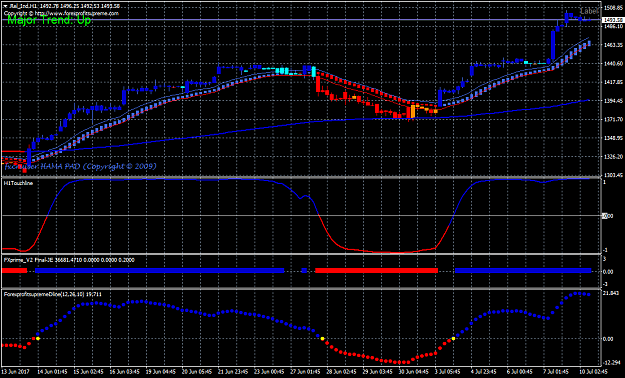Click the long red bar in FXprime panel

click(376, 270)
